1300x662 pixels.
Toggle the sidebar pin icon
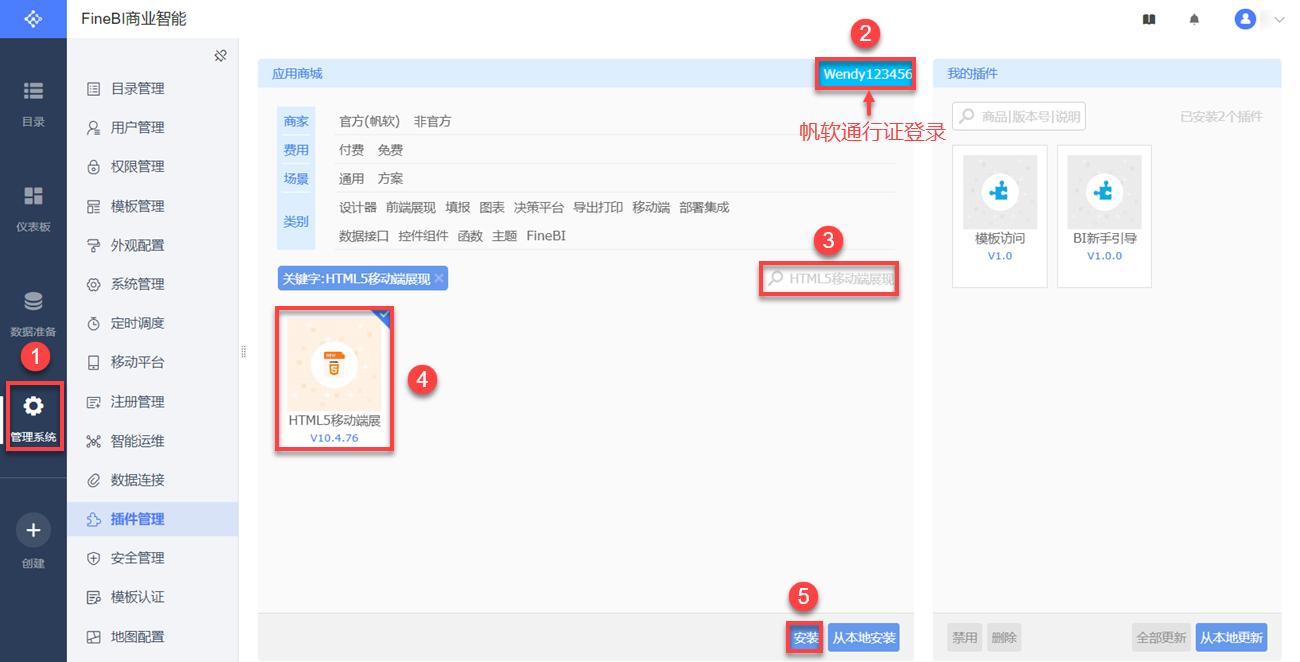[221, 56]
